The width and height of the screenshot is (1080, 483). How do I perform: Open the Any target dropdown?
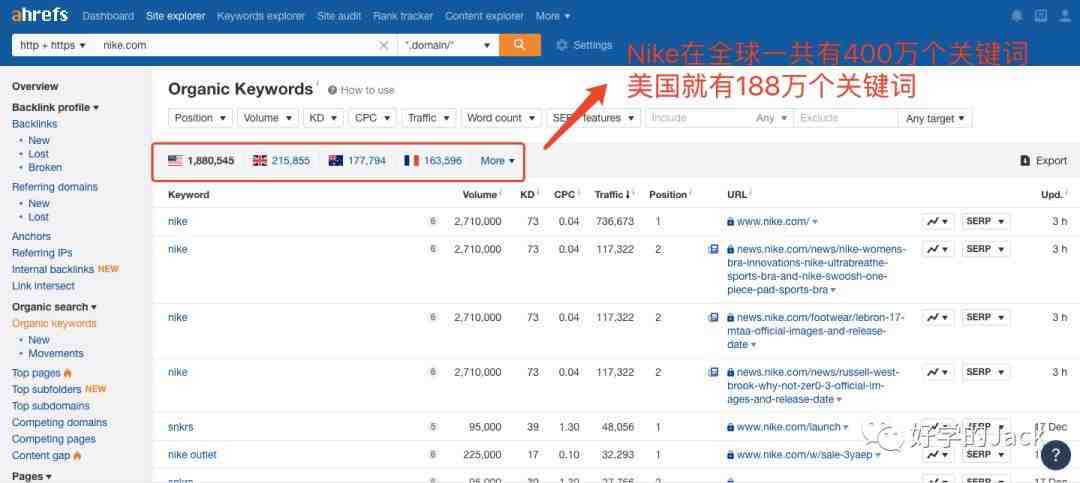935,119
